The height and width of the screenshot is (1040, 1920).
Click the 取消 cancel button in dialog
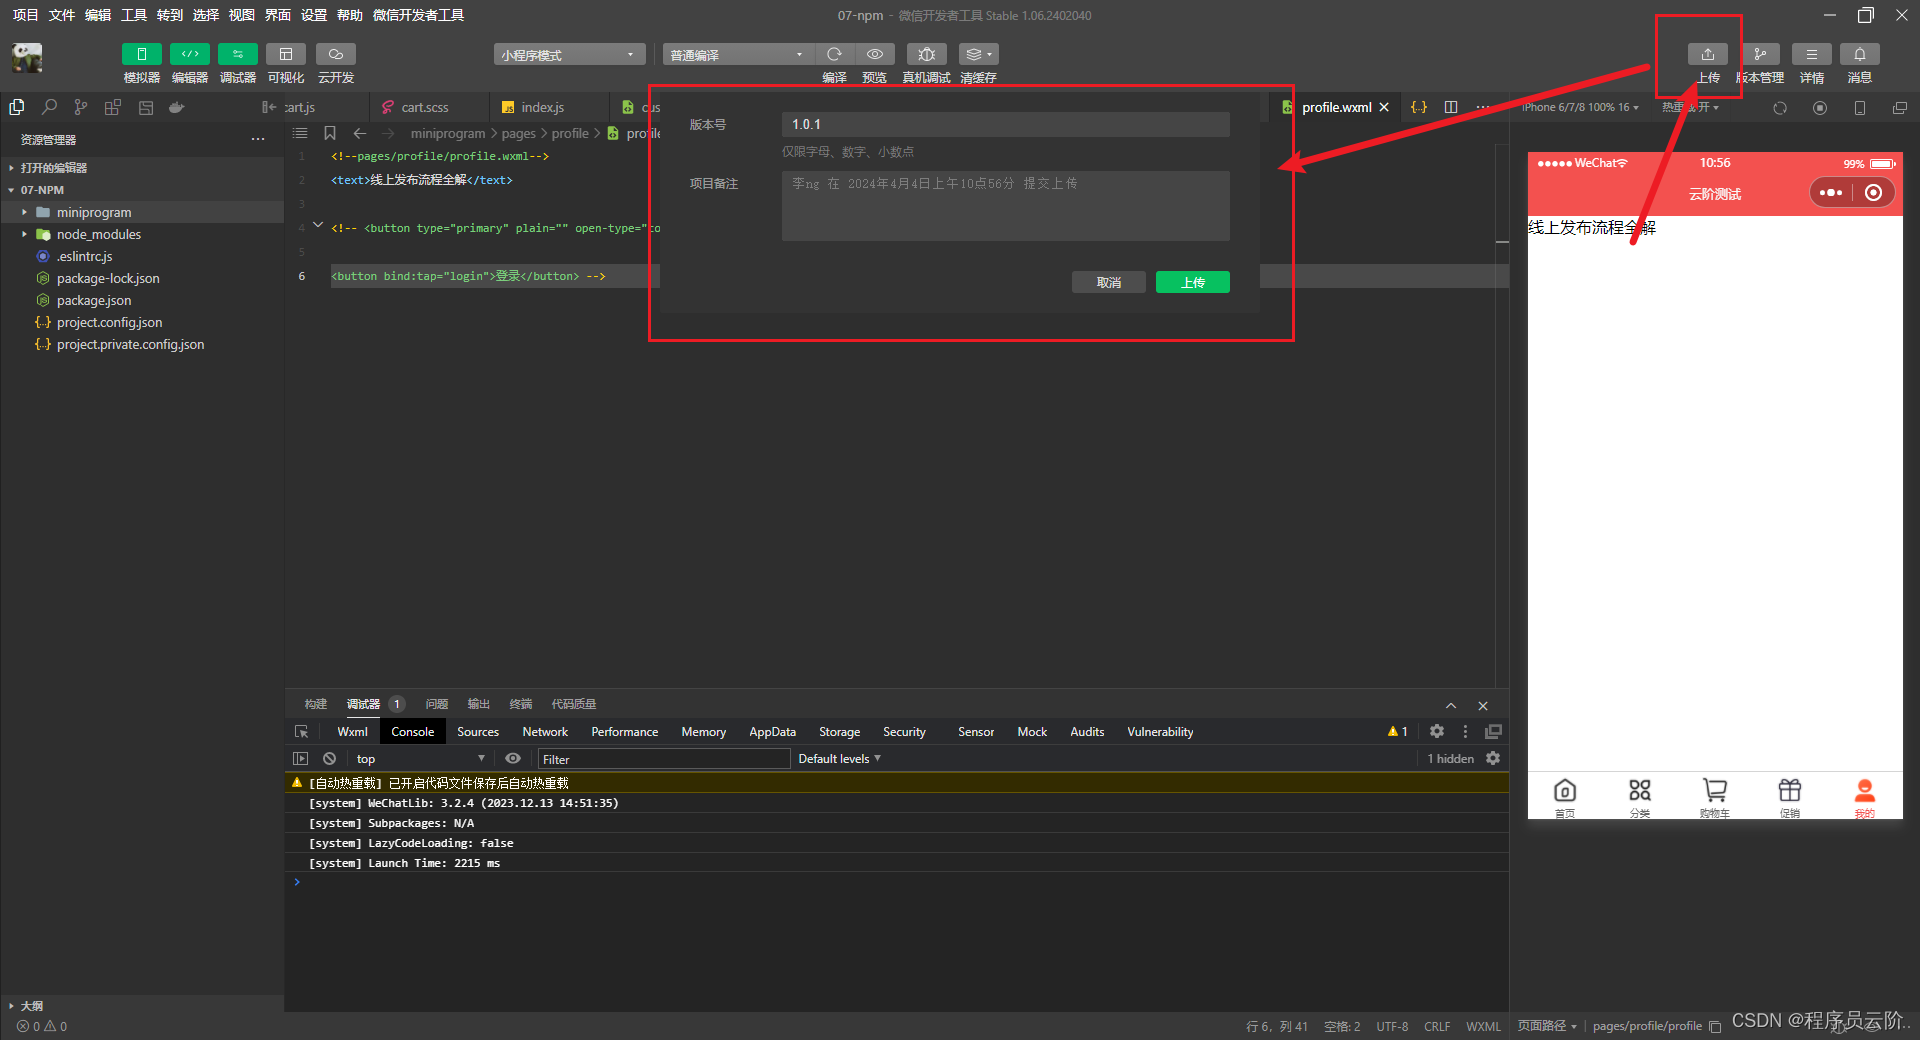point(1109,282)
